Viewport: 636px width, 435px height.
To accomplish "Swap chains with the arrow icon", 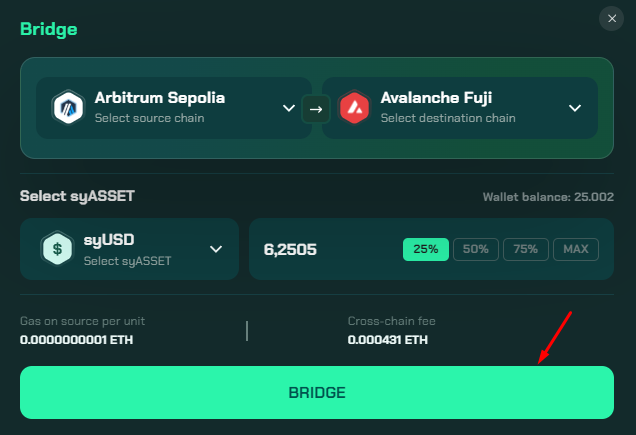I will (x=316, y=109).
